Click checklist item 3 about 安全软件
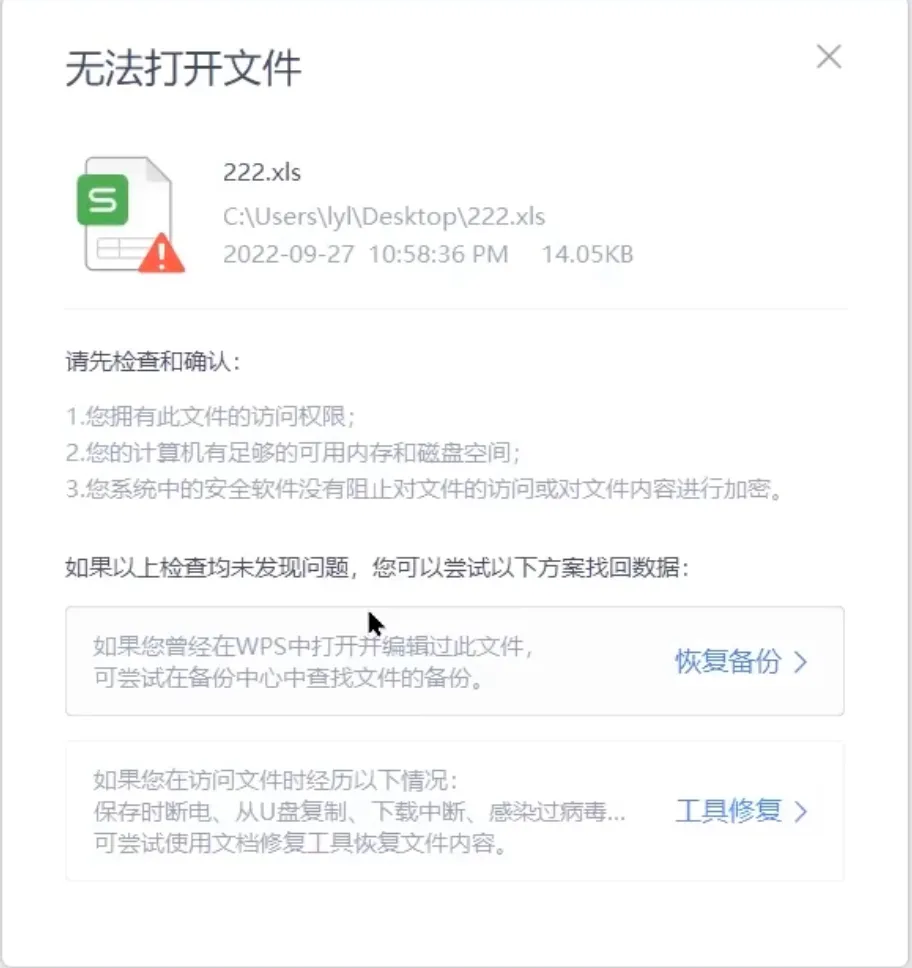This screenshot has height=968, width=912. 425,489
